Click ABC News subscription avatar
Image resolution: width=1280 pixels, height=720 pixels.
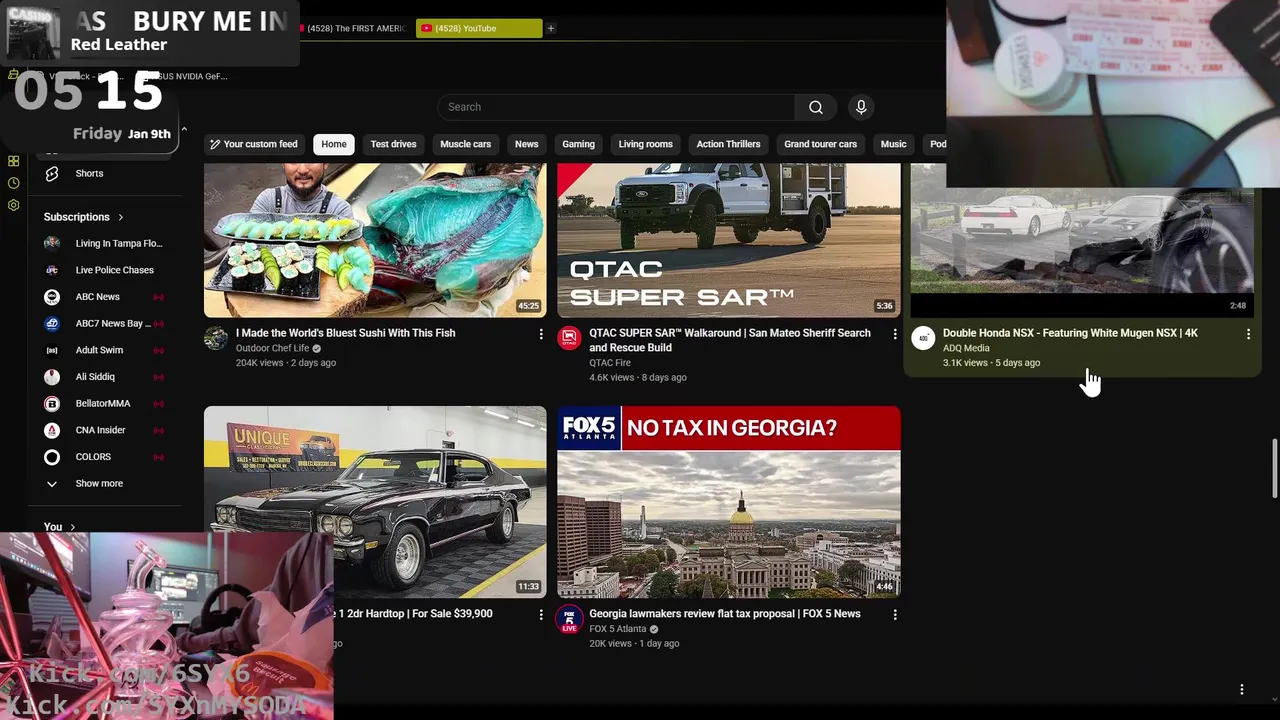click(52, 297)
